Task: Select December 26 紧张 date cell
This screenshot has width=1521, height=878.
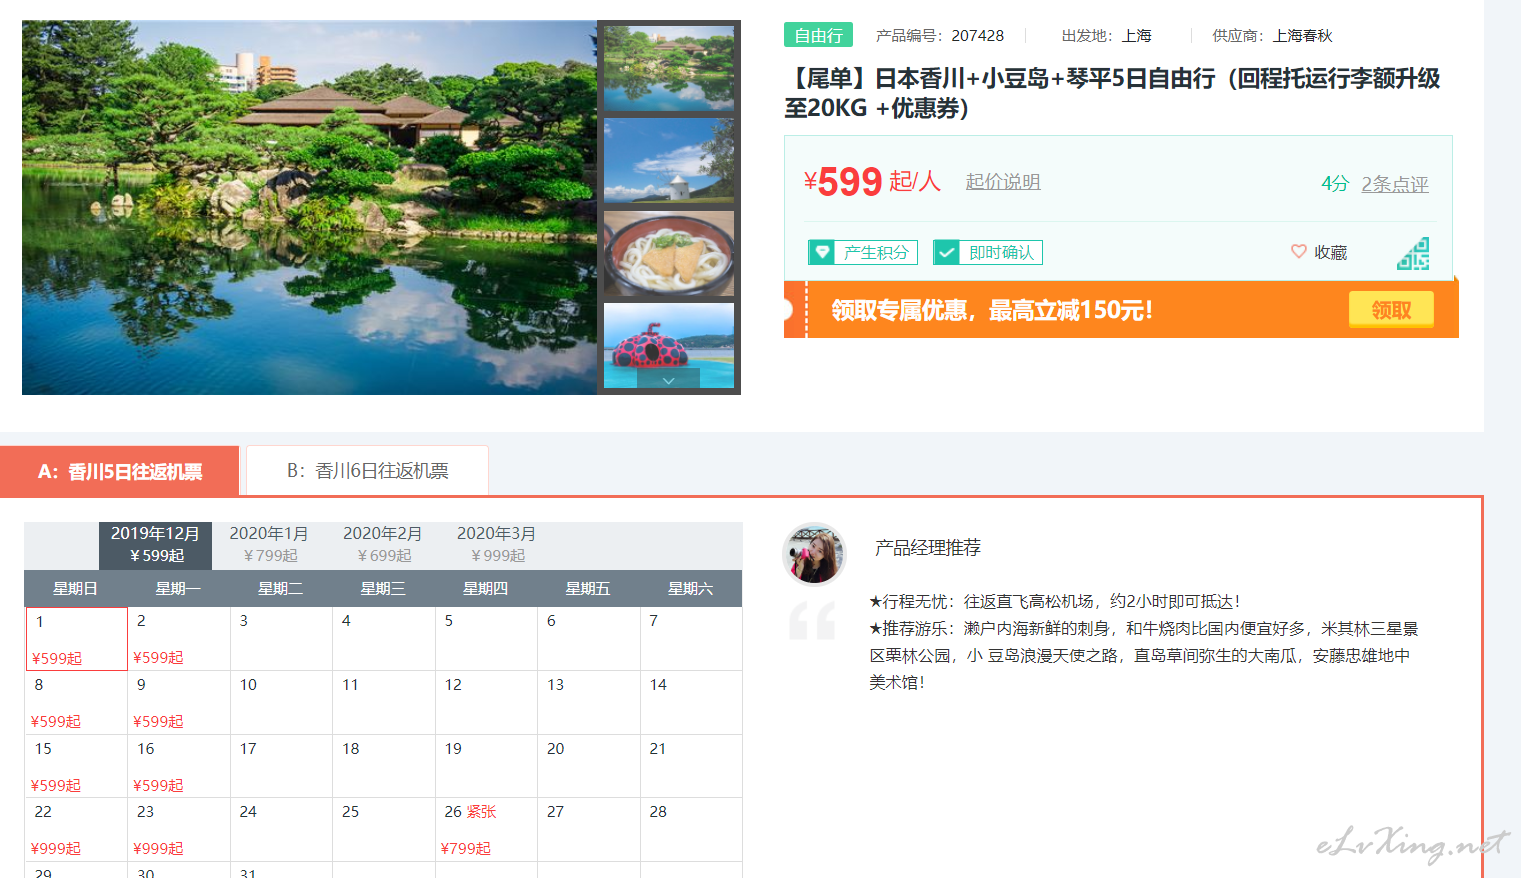Action: (x=486, y=830)
